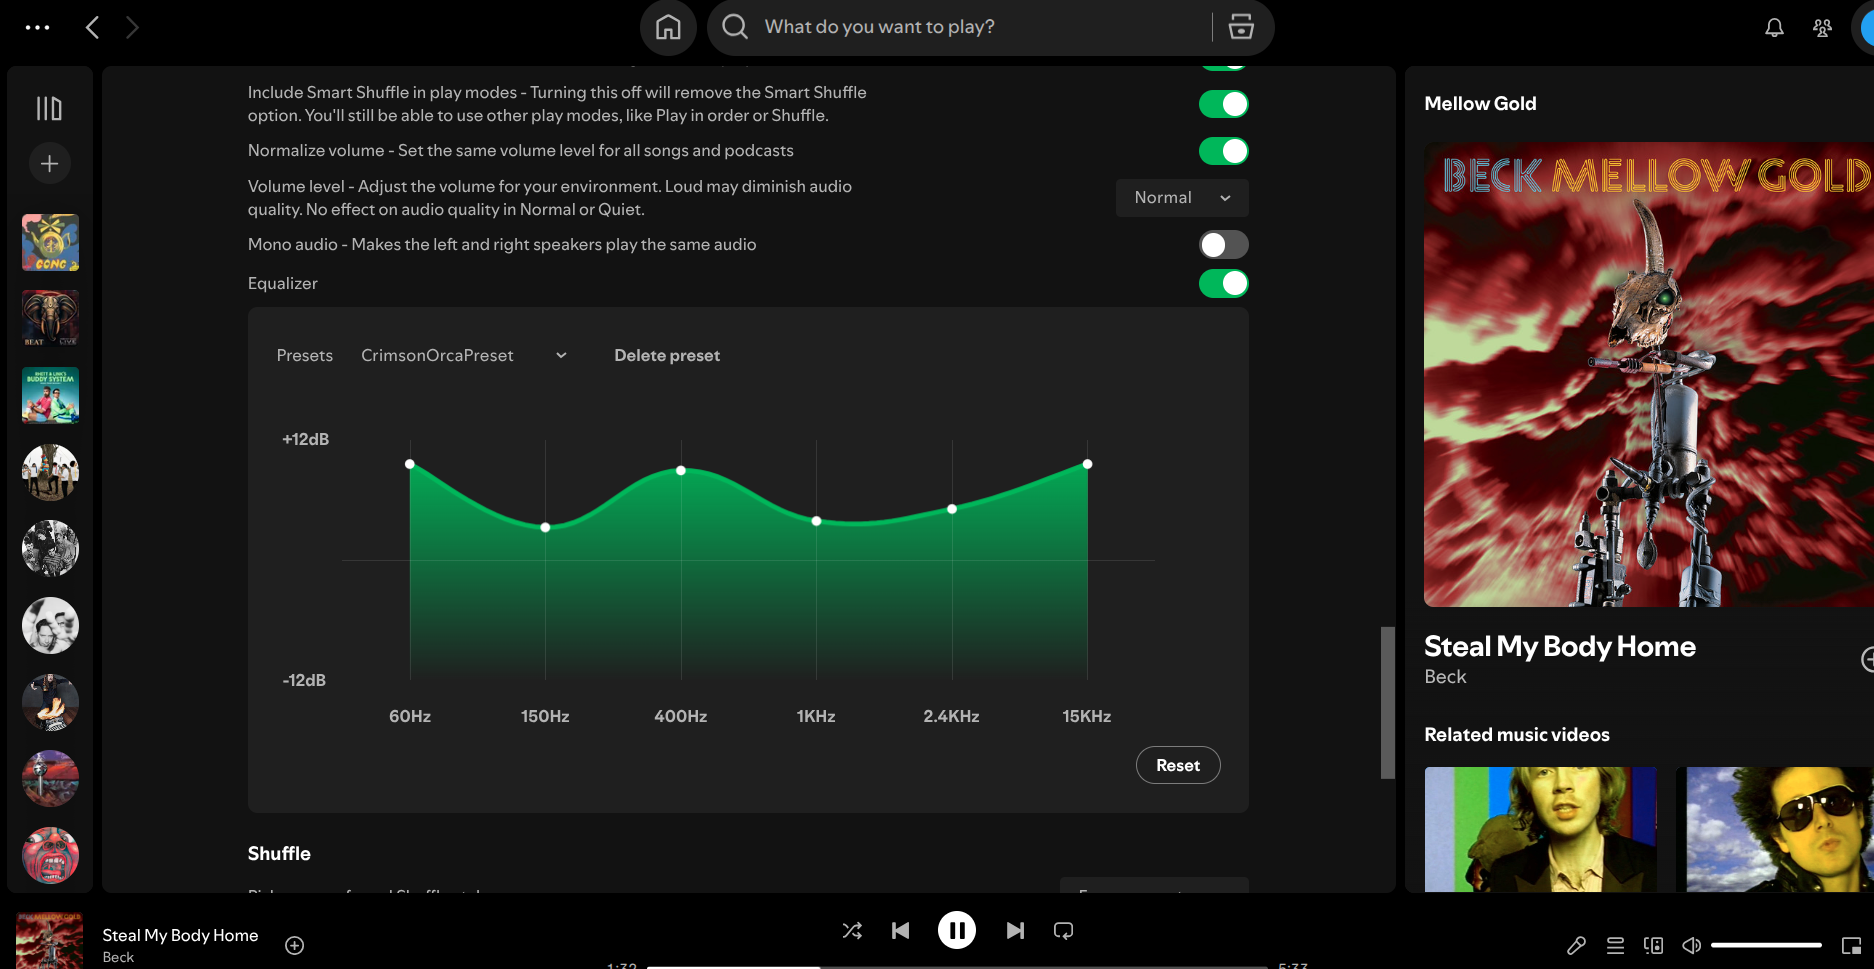The height and width of the screenshot is (969, 1874).
Task: Select the 60Hz equalizer point
Action: pos(410,464)
